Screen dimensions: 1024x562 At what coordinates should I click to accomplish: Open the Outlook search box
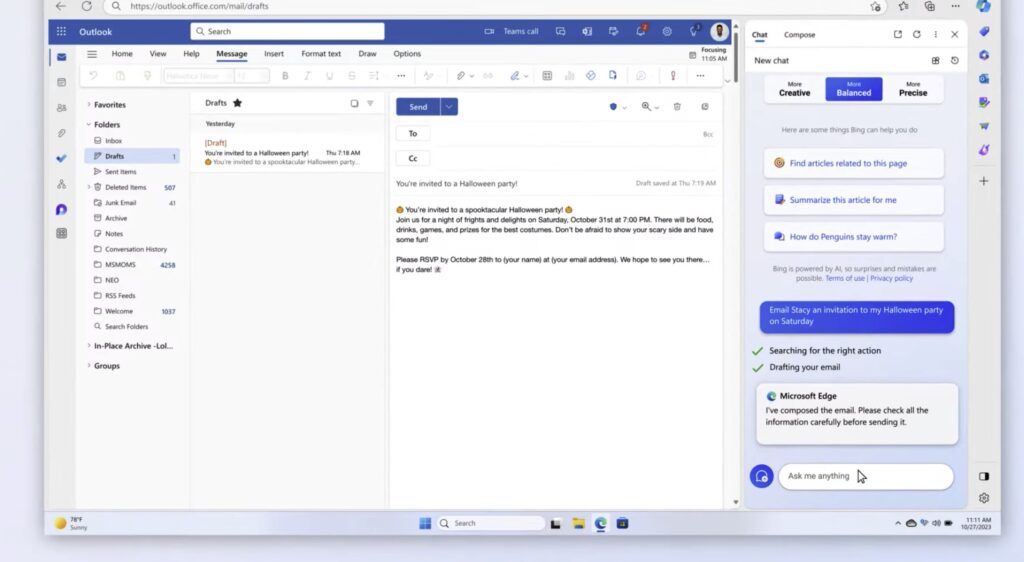[x=287, y=31]
